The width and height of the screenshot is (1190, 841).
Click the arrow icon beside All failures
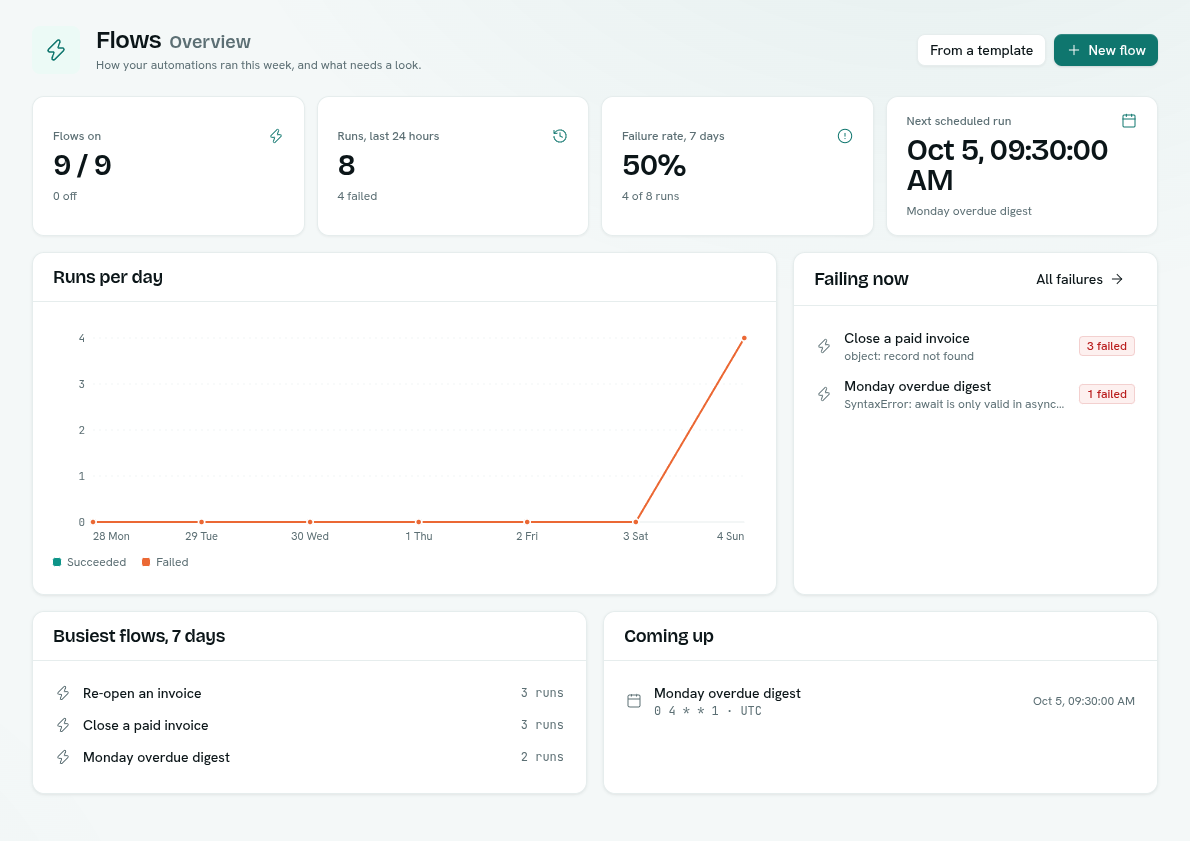coord(1117,279)
